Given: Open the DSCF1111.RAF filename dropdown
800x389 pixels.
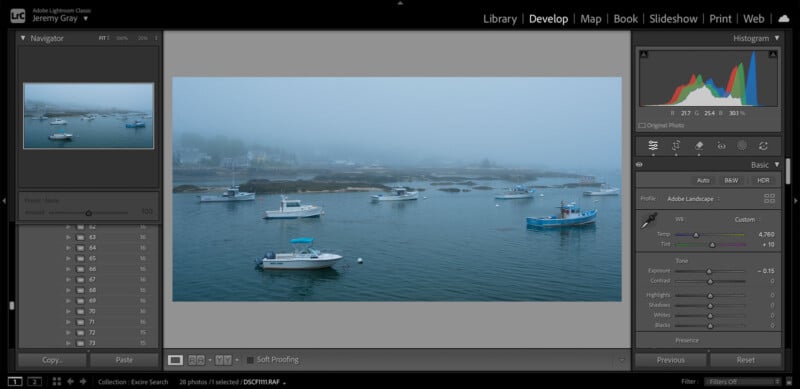Looking at the screenshot, I should pos(264,381).
